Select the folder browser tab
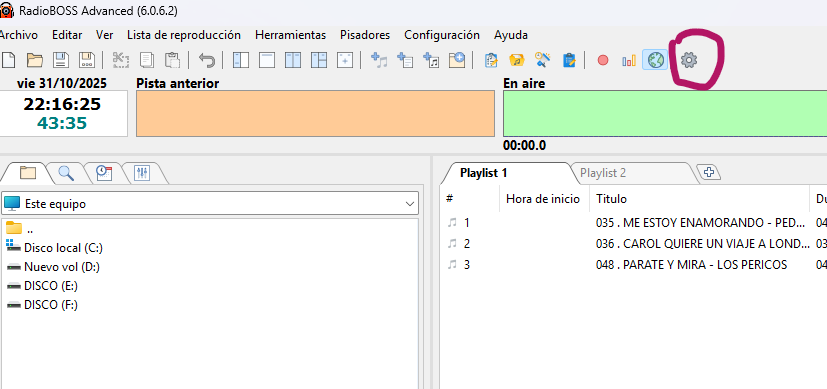The width and height of the screenshot is (827, 389). (x=27, y=173)
